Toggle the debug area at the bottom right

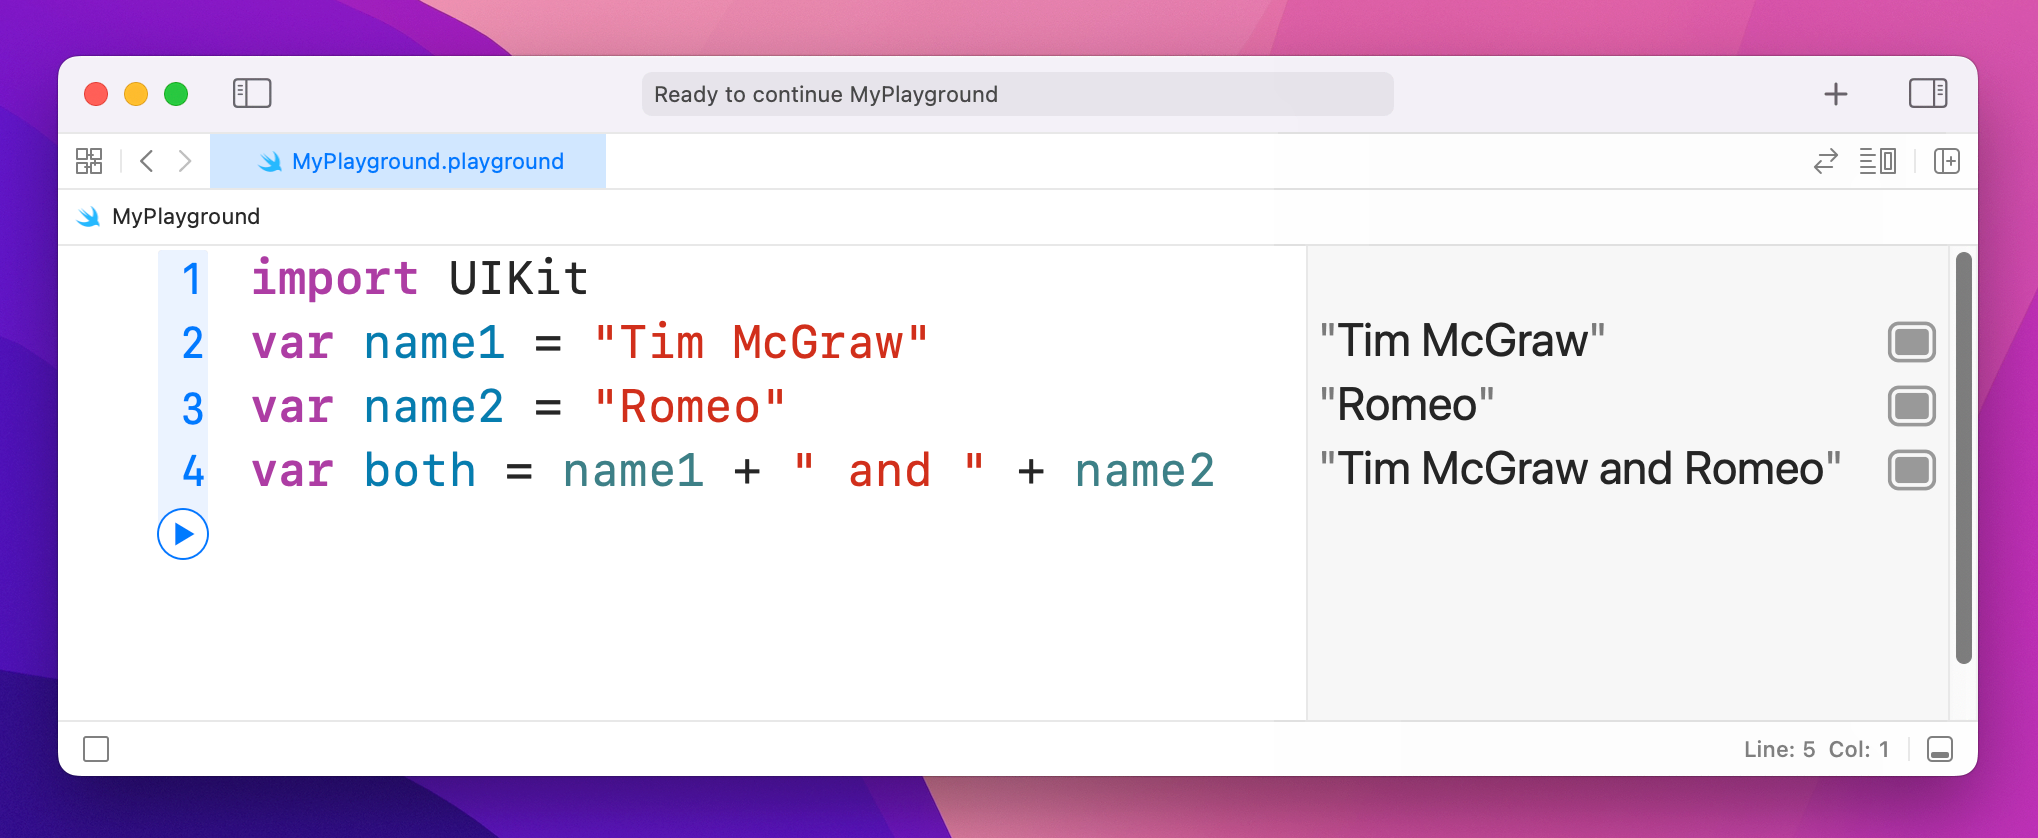[x=1939, y=749]
